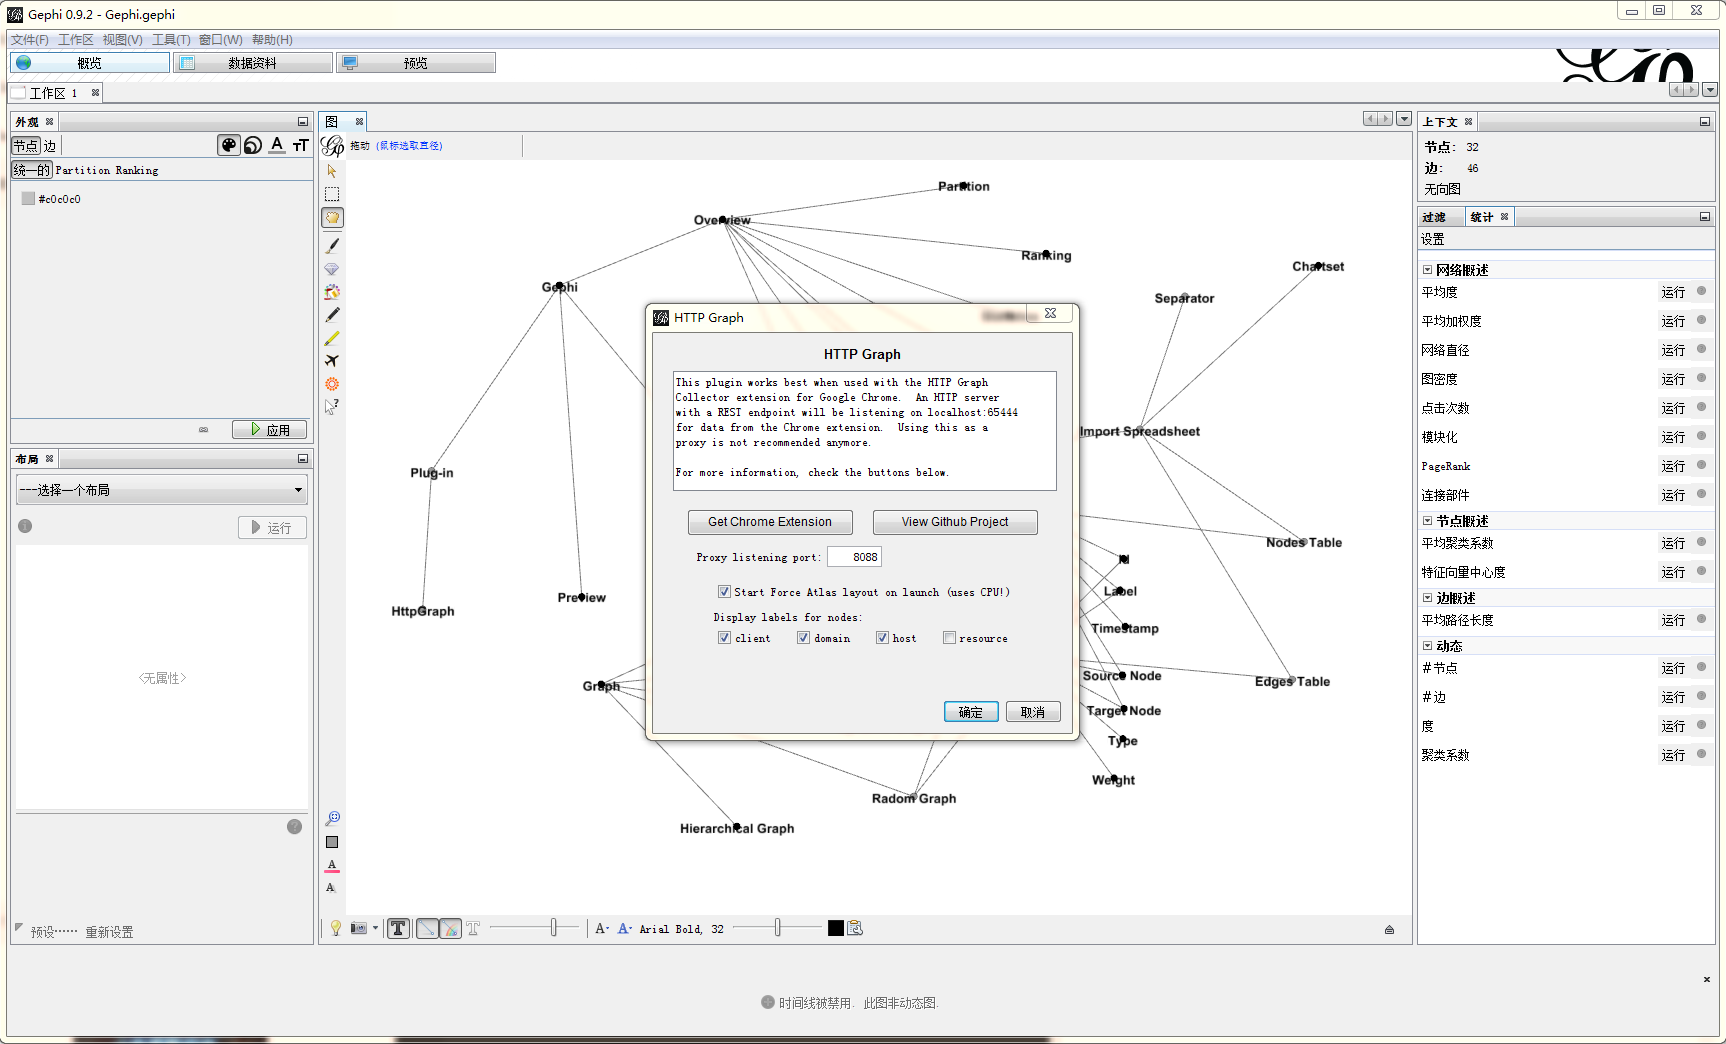Open the label size mode dropdown
This screenshot has height=1044, width=1726.
pyautogui.click(x=602, y=928)
